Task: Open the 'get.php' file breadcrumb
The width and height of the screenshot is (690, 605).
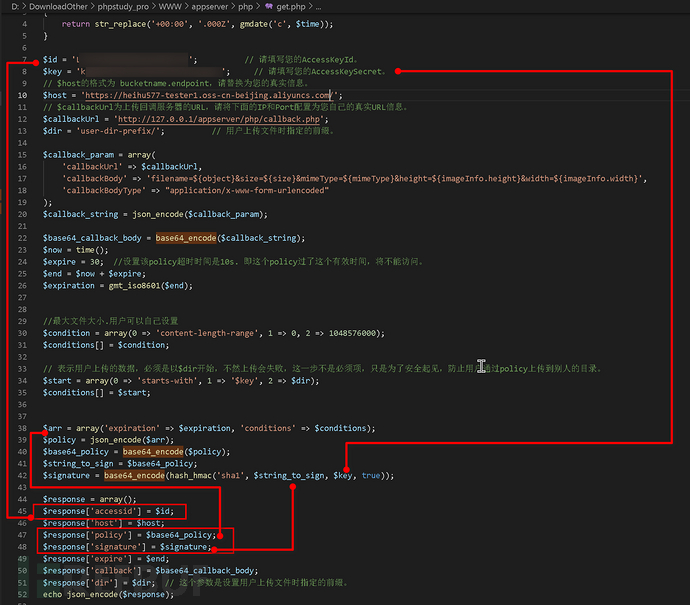Action: [x=290, y=7]
